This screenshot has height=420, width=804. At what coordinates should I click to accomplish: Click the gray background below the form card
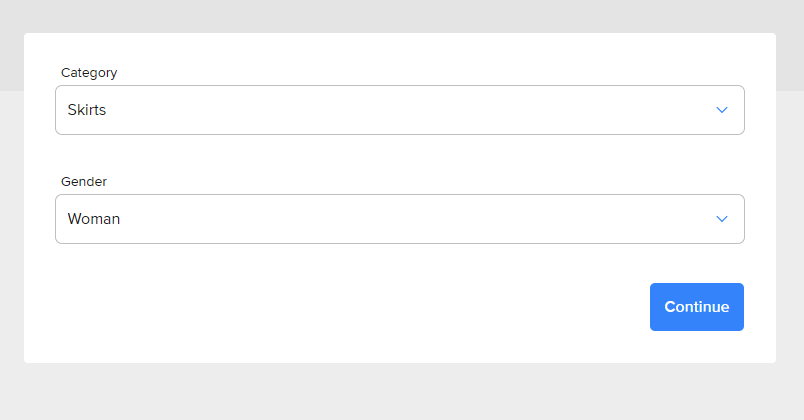400,392
